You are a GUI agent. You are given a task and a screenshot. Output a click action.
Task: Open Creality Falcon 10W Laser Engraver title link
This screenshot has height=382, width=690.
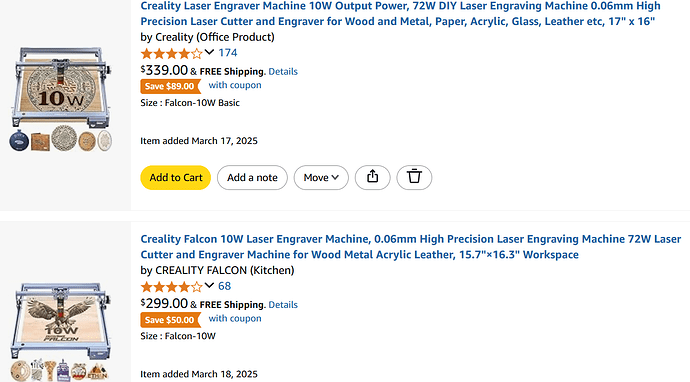(411, 247)
